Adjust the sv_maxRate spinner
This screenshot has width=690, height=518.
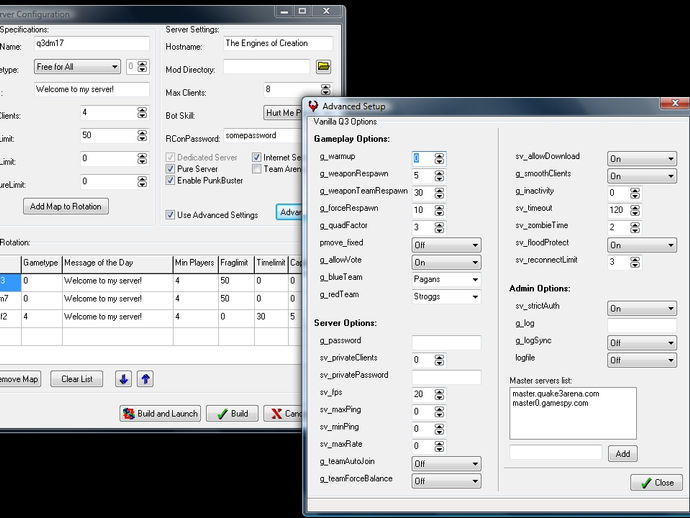tap(439, 446)
